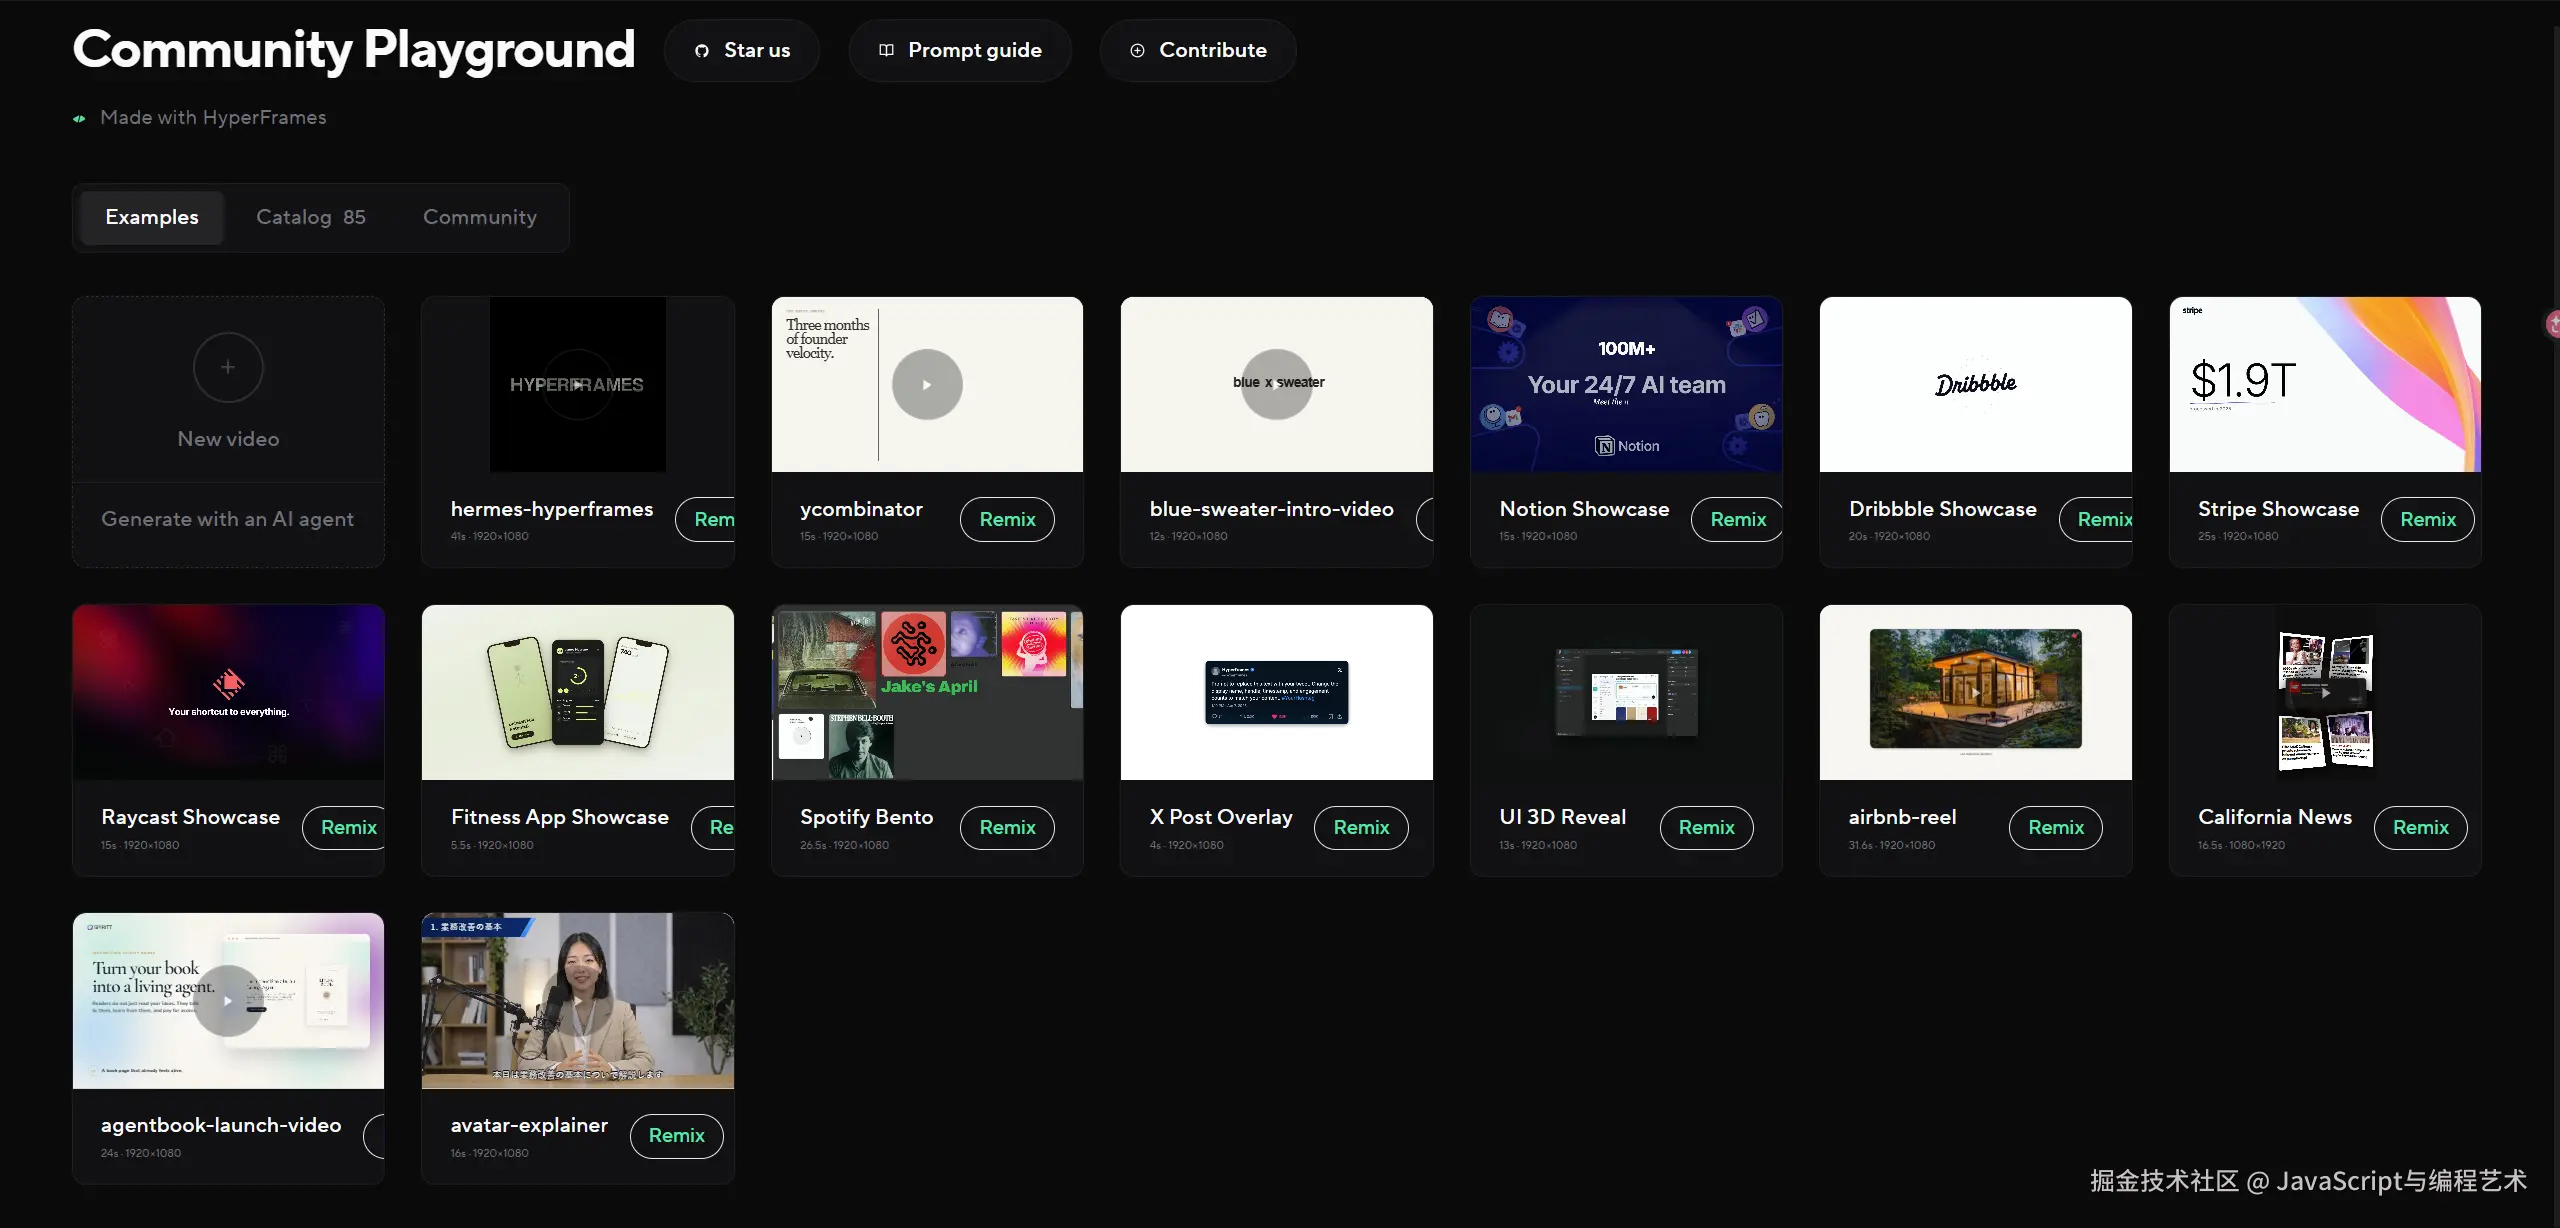Remix the Notion Showcase video

coord(1737,519)
